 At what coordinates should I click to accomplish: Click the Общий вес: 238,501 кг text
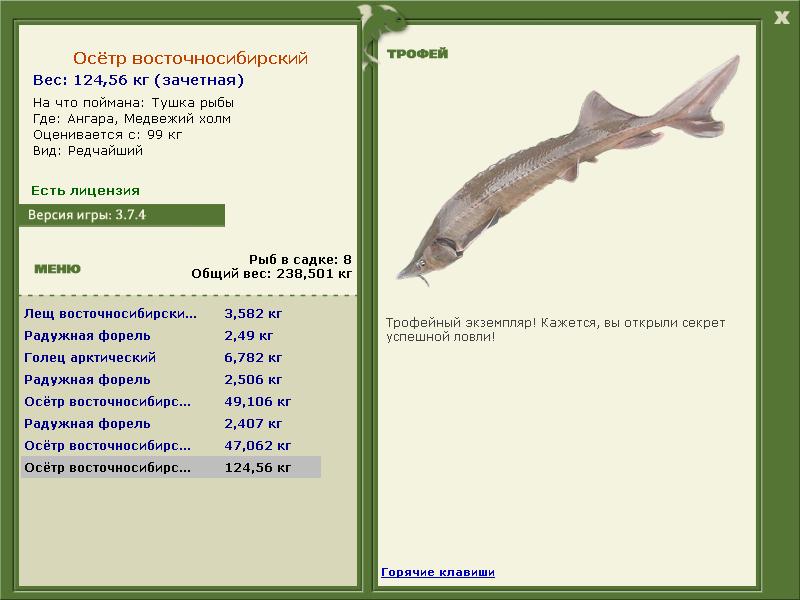click(x=271, y=274)
